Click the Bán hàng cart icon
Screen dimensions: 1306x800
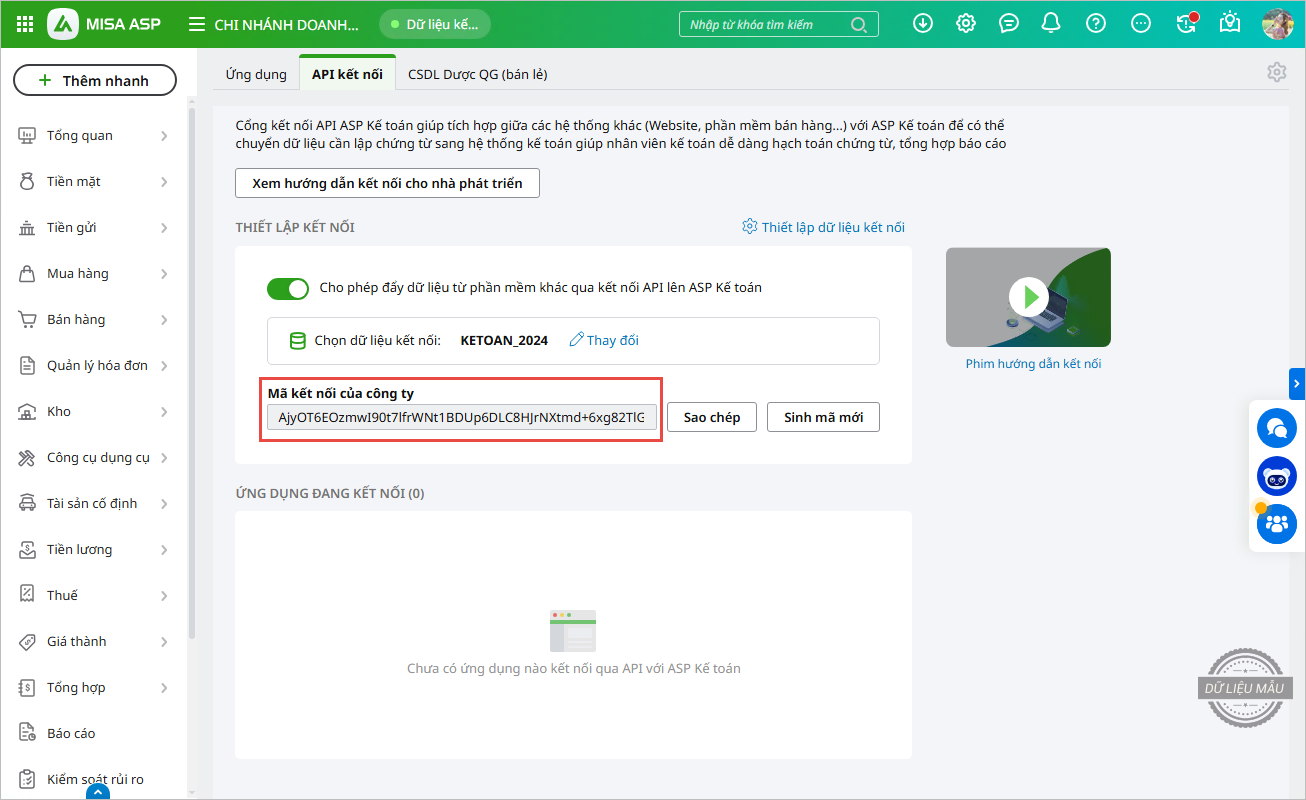pyautogui.click(x=27, y=319)
